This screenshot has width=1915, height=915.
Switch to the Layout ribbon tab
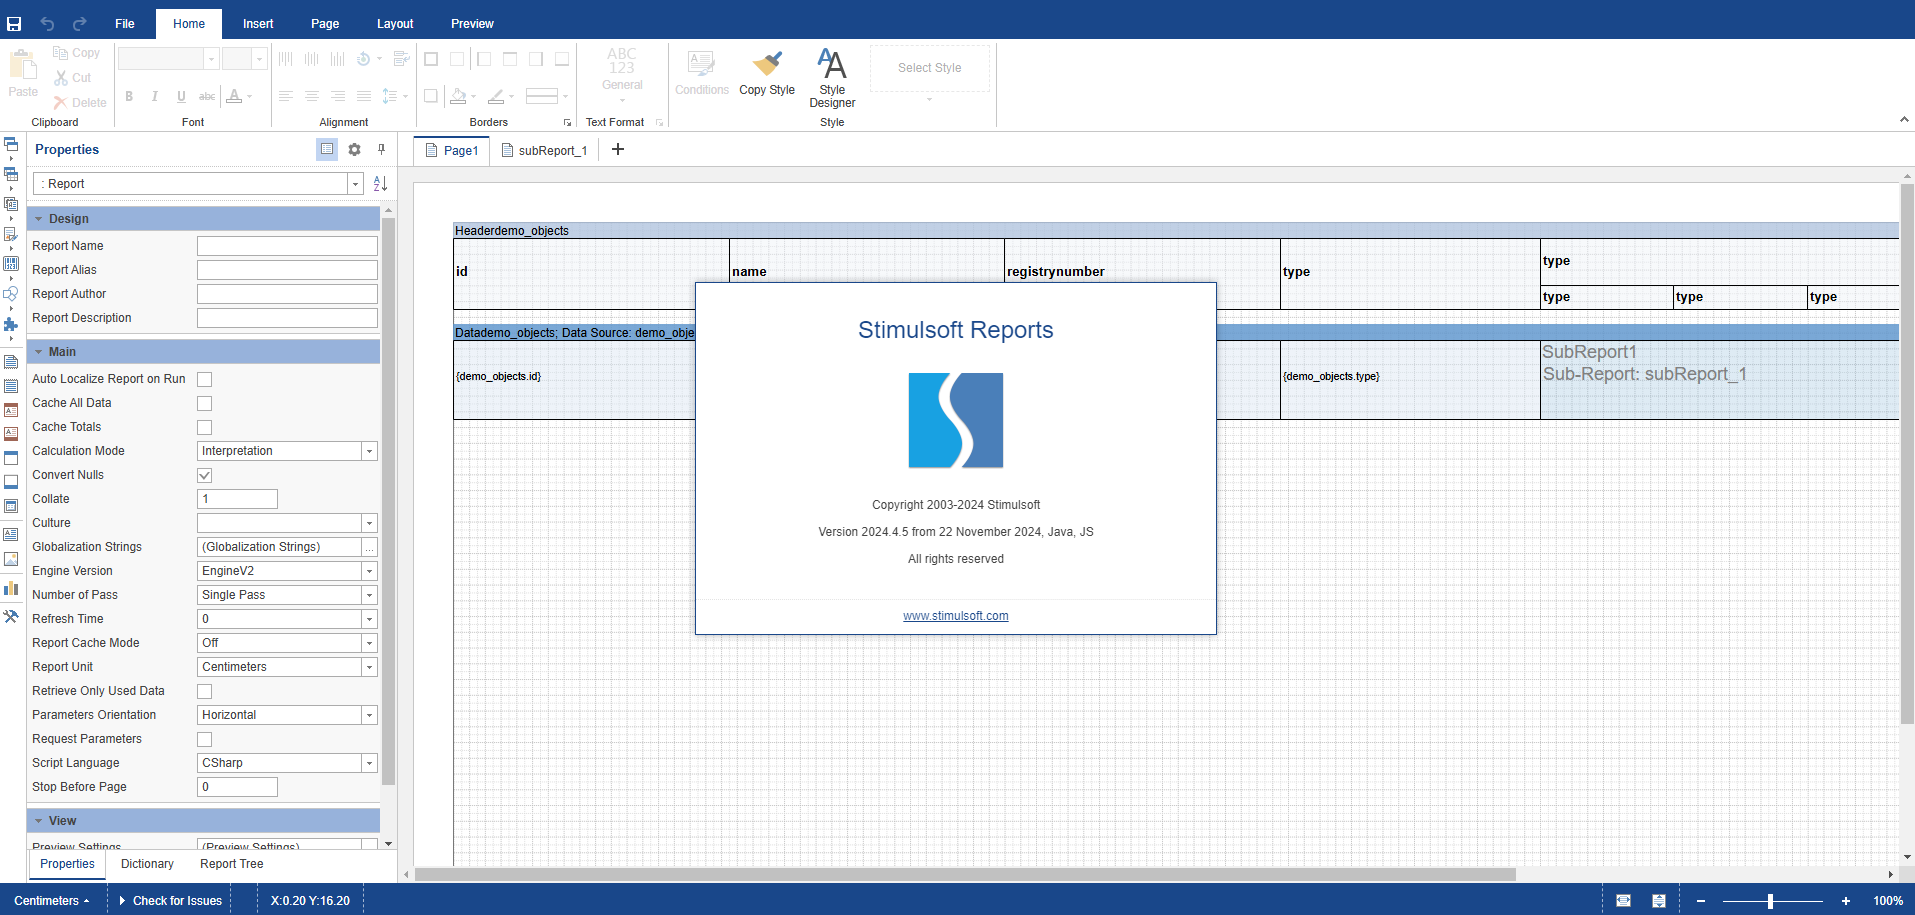[x=395, y=24]
